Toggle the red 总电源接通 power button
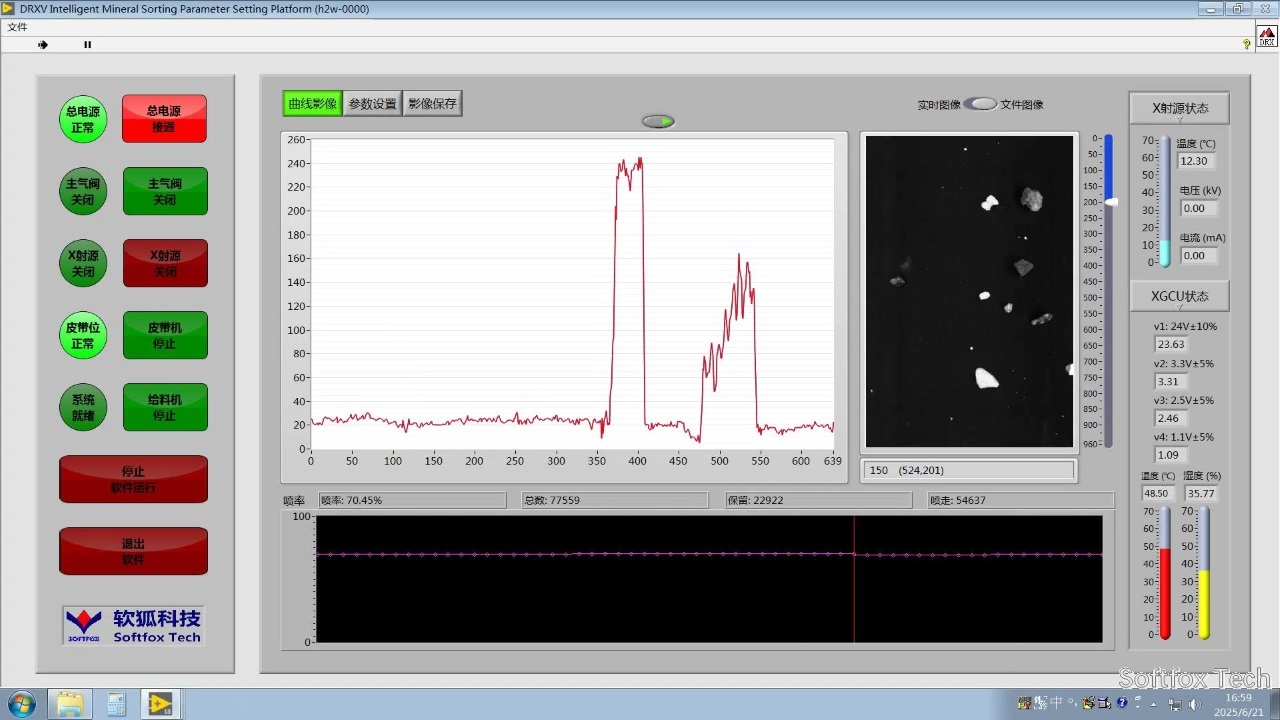The height and width of the screenshot is (720, 1280). [164, 118]
